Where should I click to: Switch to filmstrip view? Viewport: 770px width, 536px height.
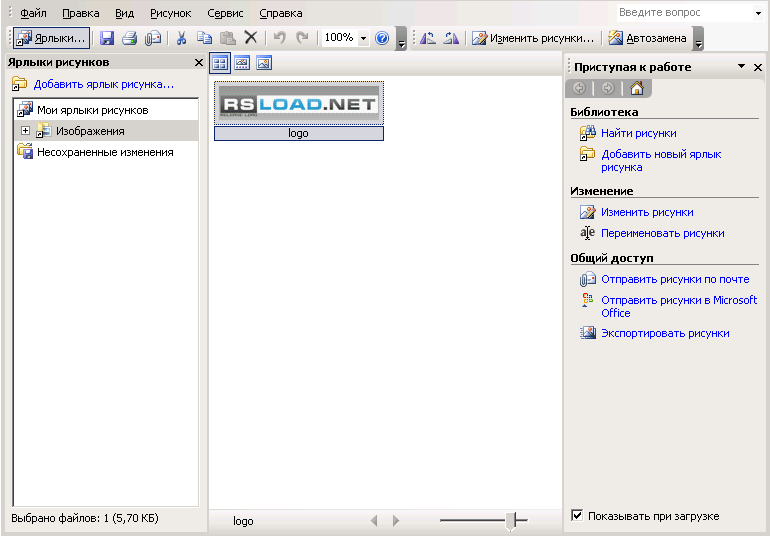point(242,63)
